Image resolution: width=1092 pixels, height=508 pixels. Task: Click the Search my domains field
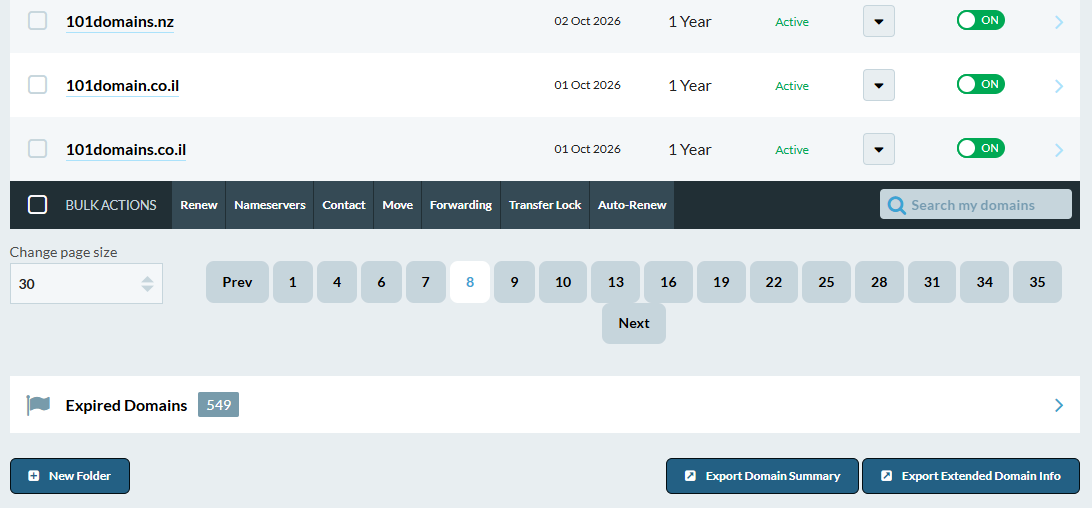[985, 205]
